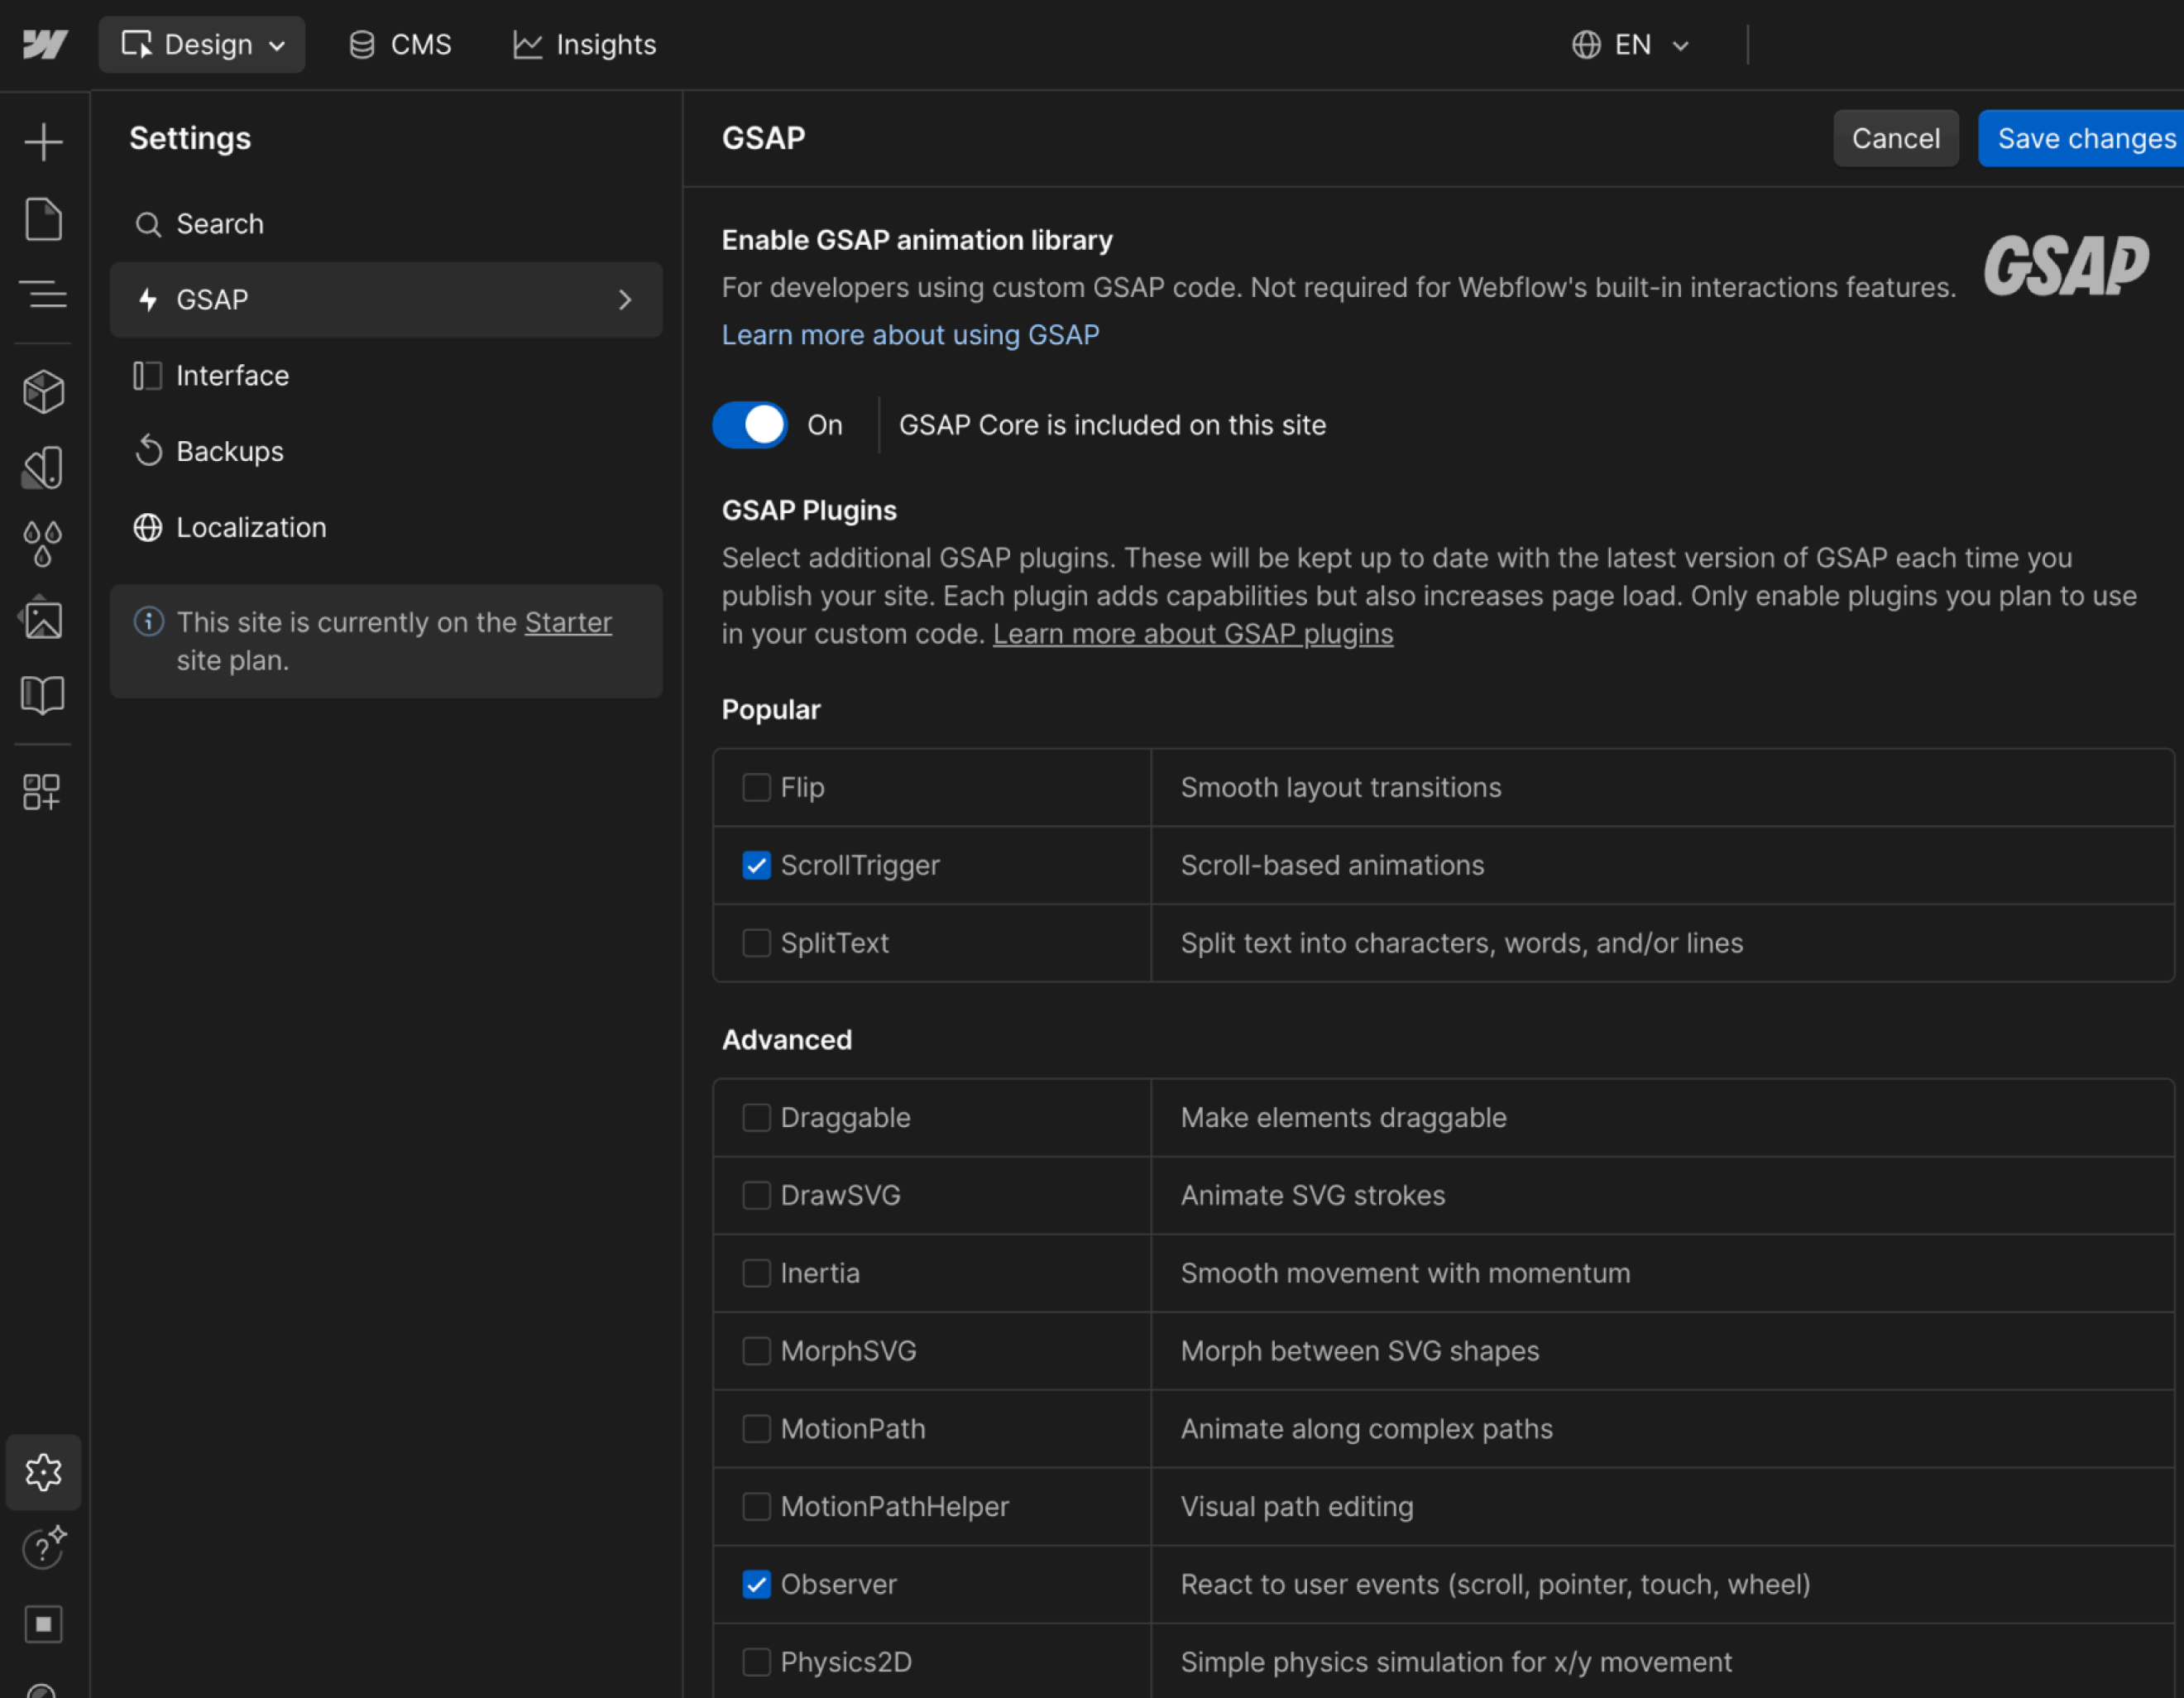Toggle GSAP Core on/off switch
This screenshot has height=1698, width=2184.
[x=750, y=425]
